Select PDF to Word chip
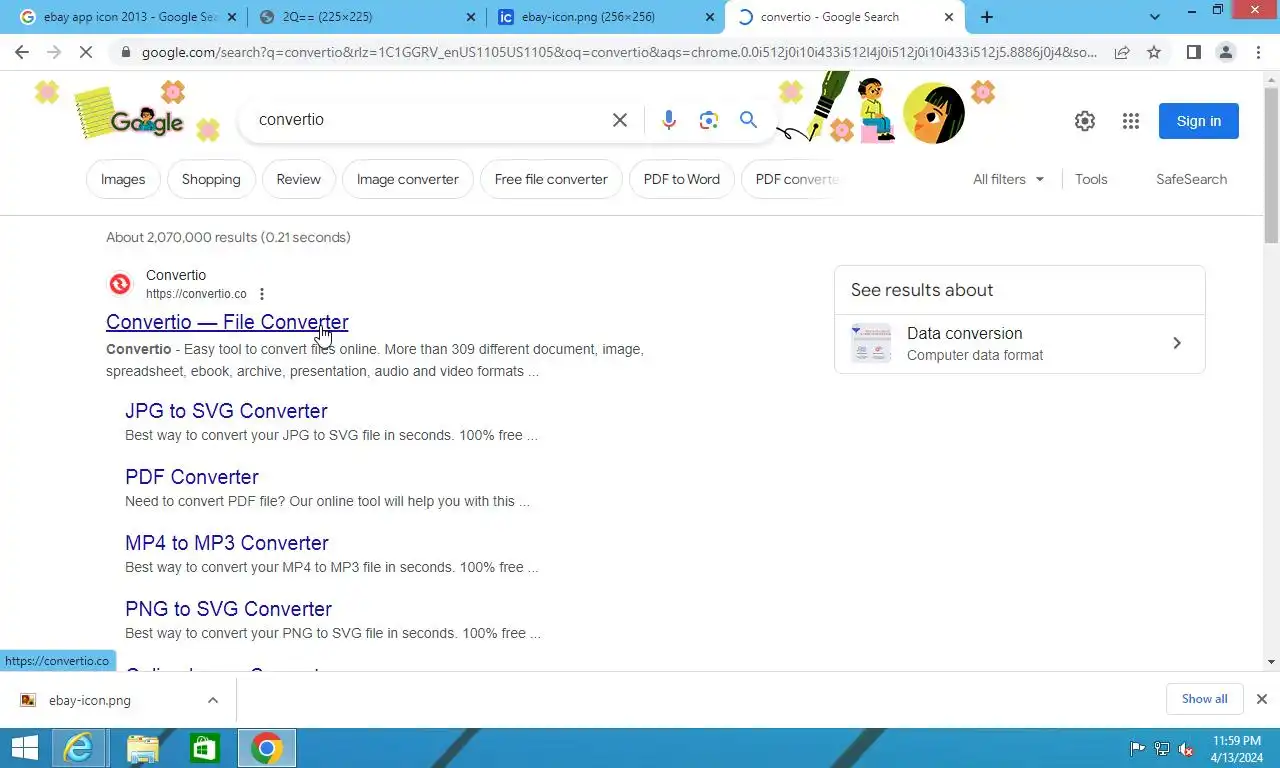This screenshot has width=1280, height=768. tap(682, 179)
